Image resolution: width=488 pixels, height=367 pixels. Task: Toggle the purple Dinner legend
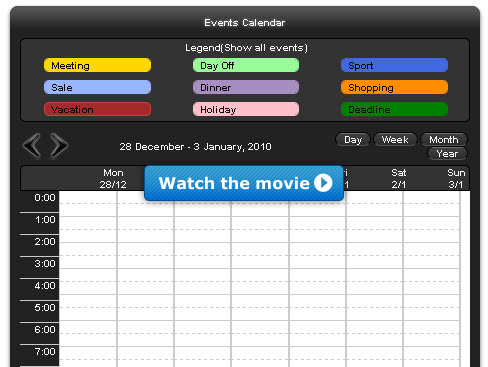point(246,87)
